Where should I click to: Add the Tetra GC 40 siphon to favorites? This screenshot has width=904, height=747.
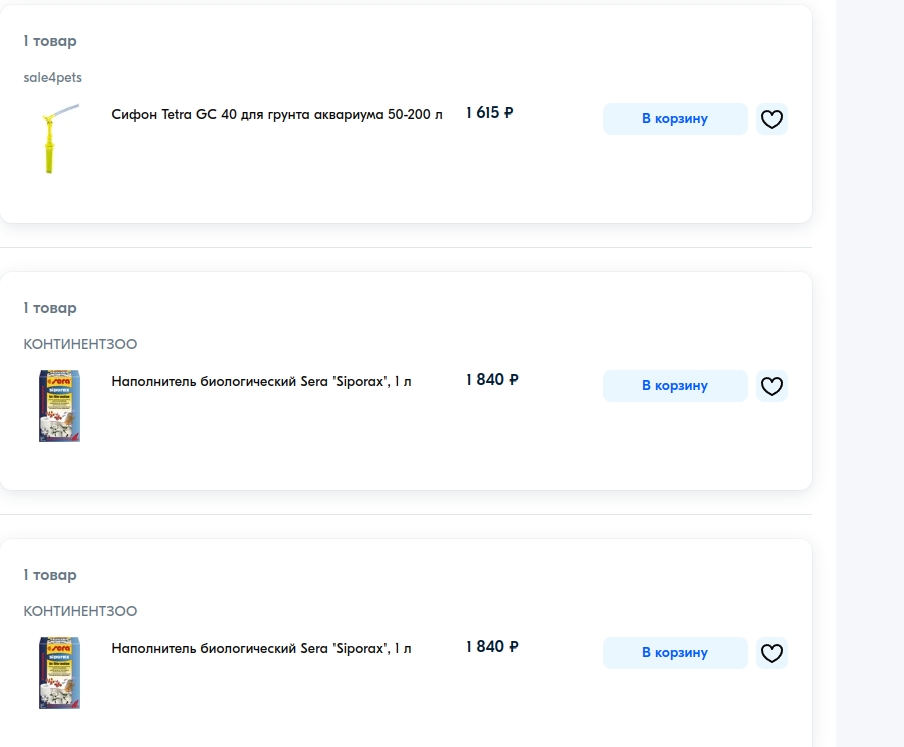coord(771,119)
